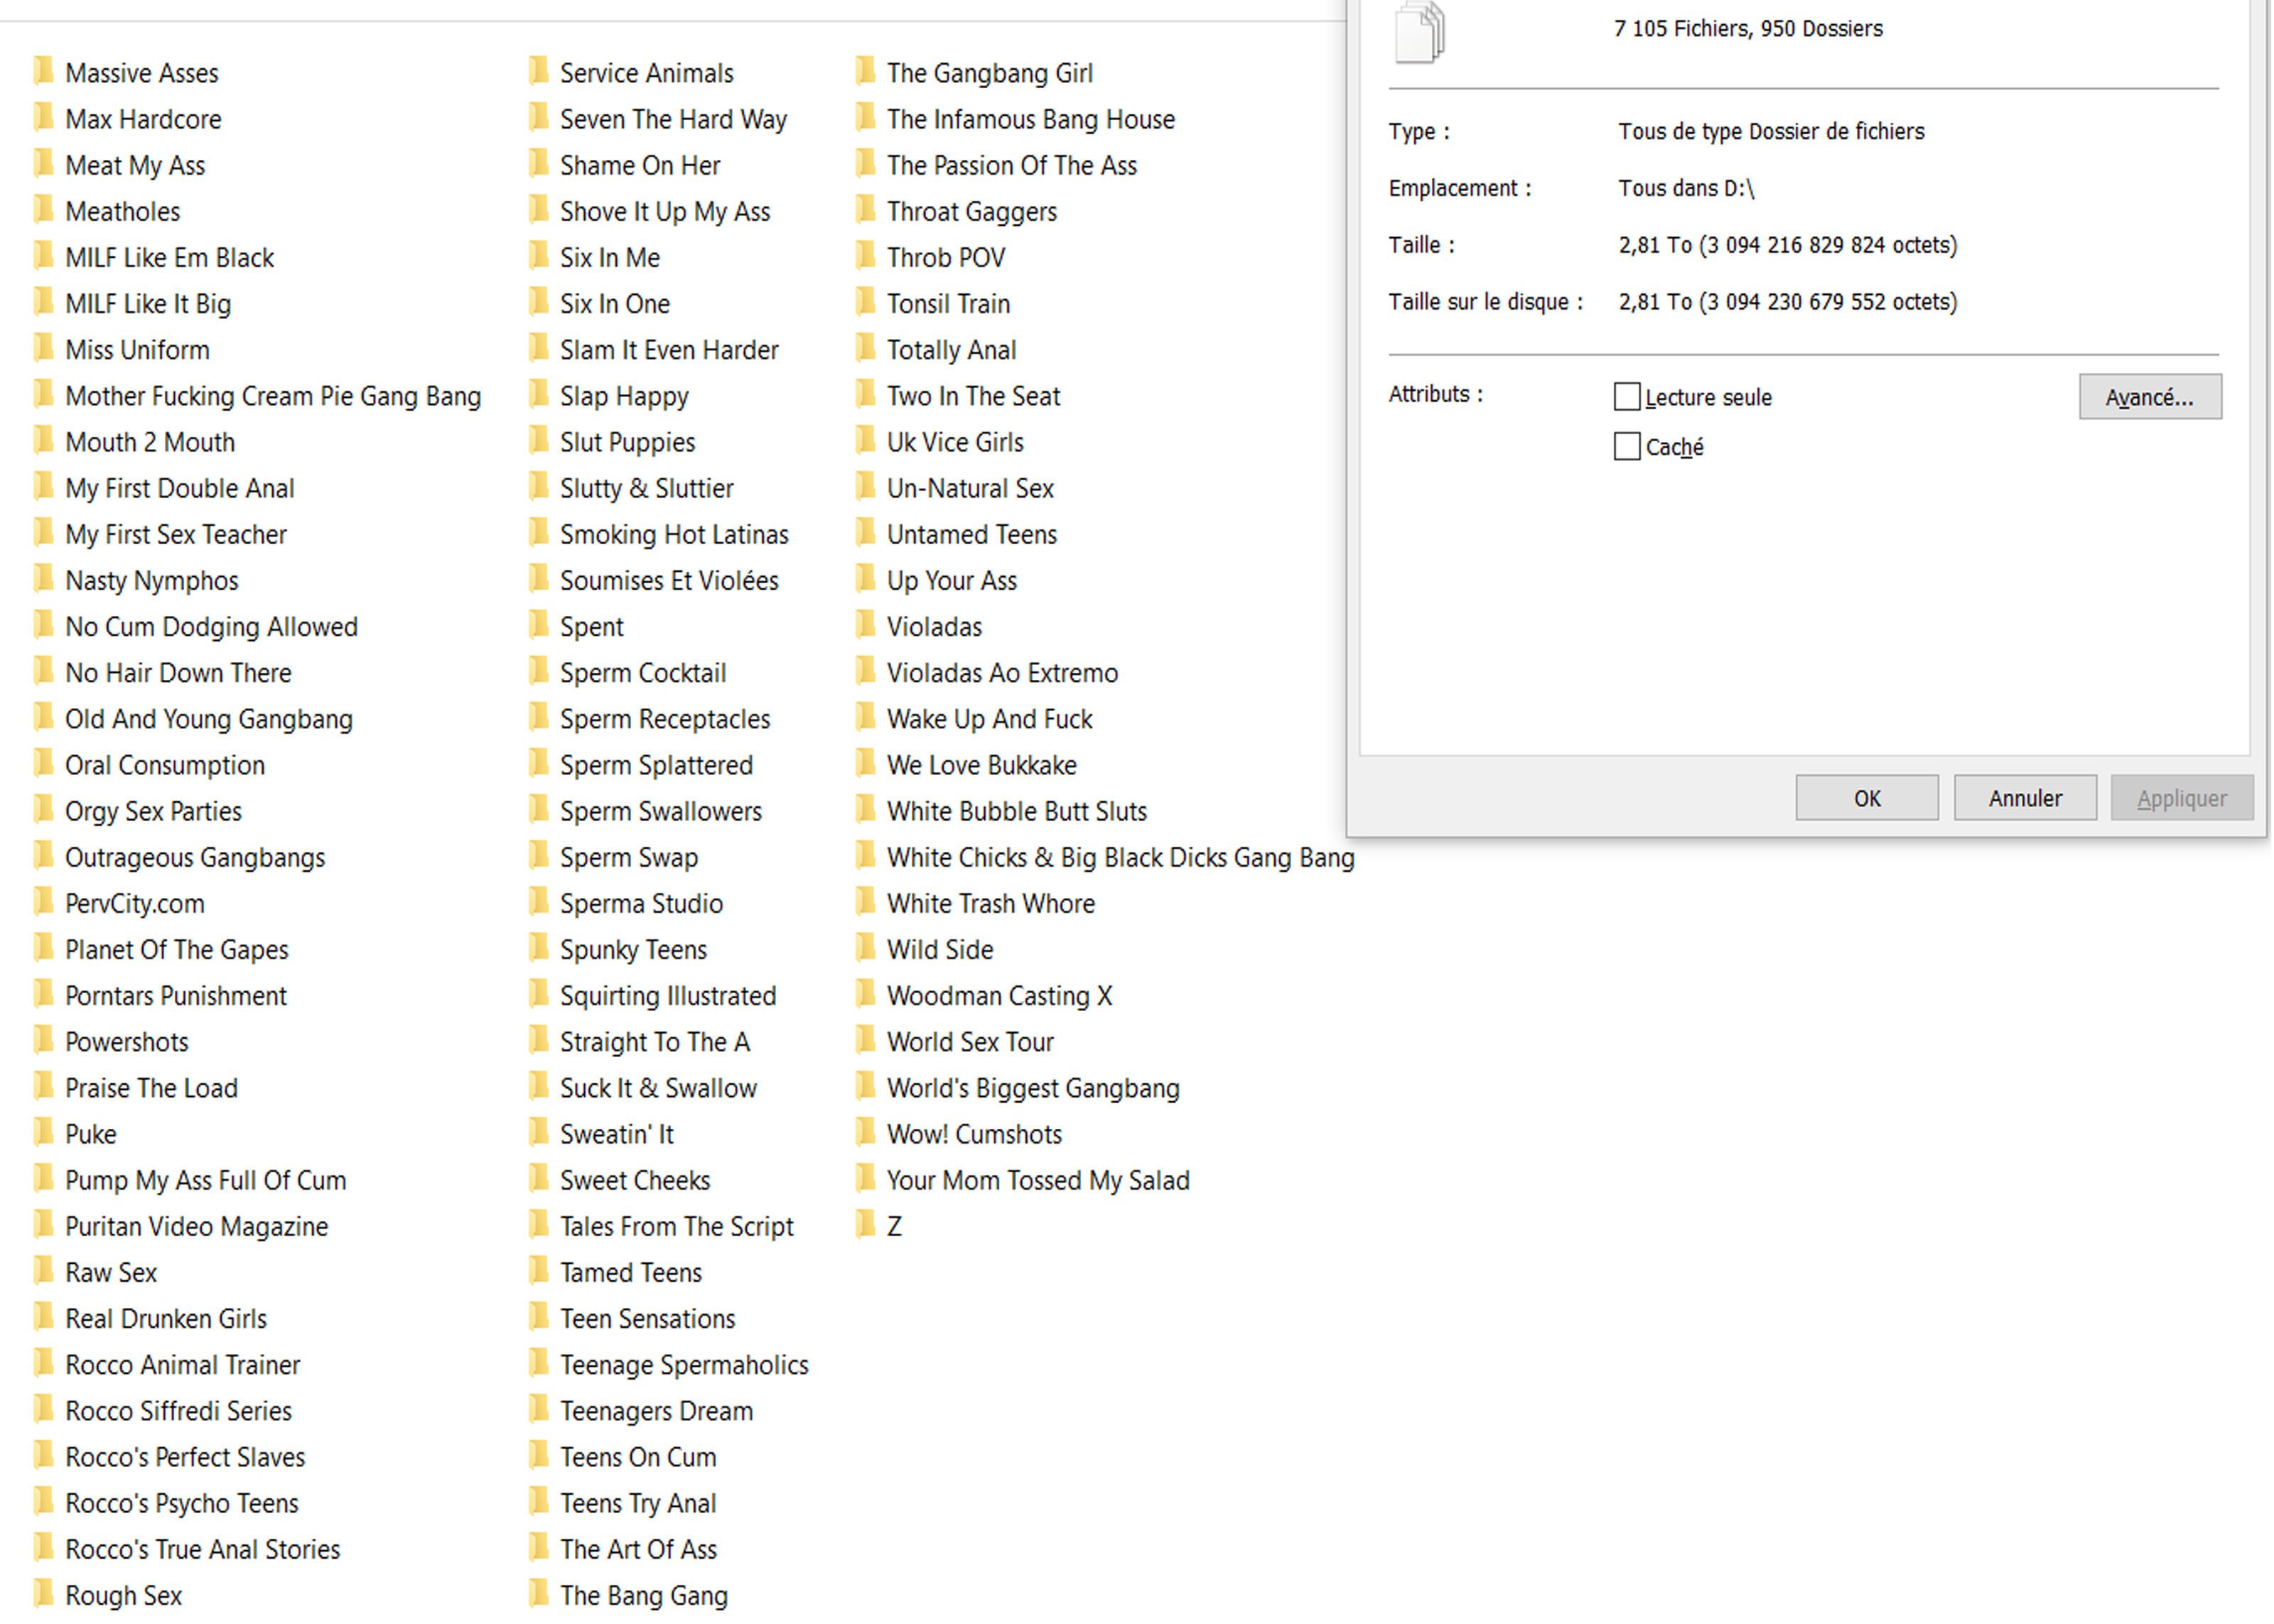Select the Six In One folder name

click(x=615, y=304)
